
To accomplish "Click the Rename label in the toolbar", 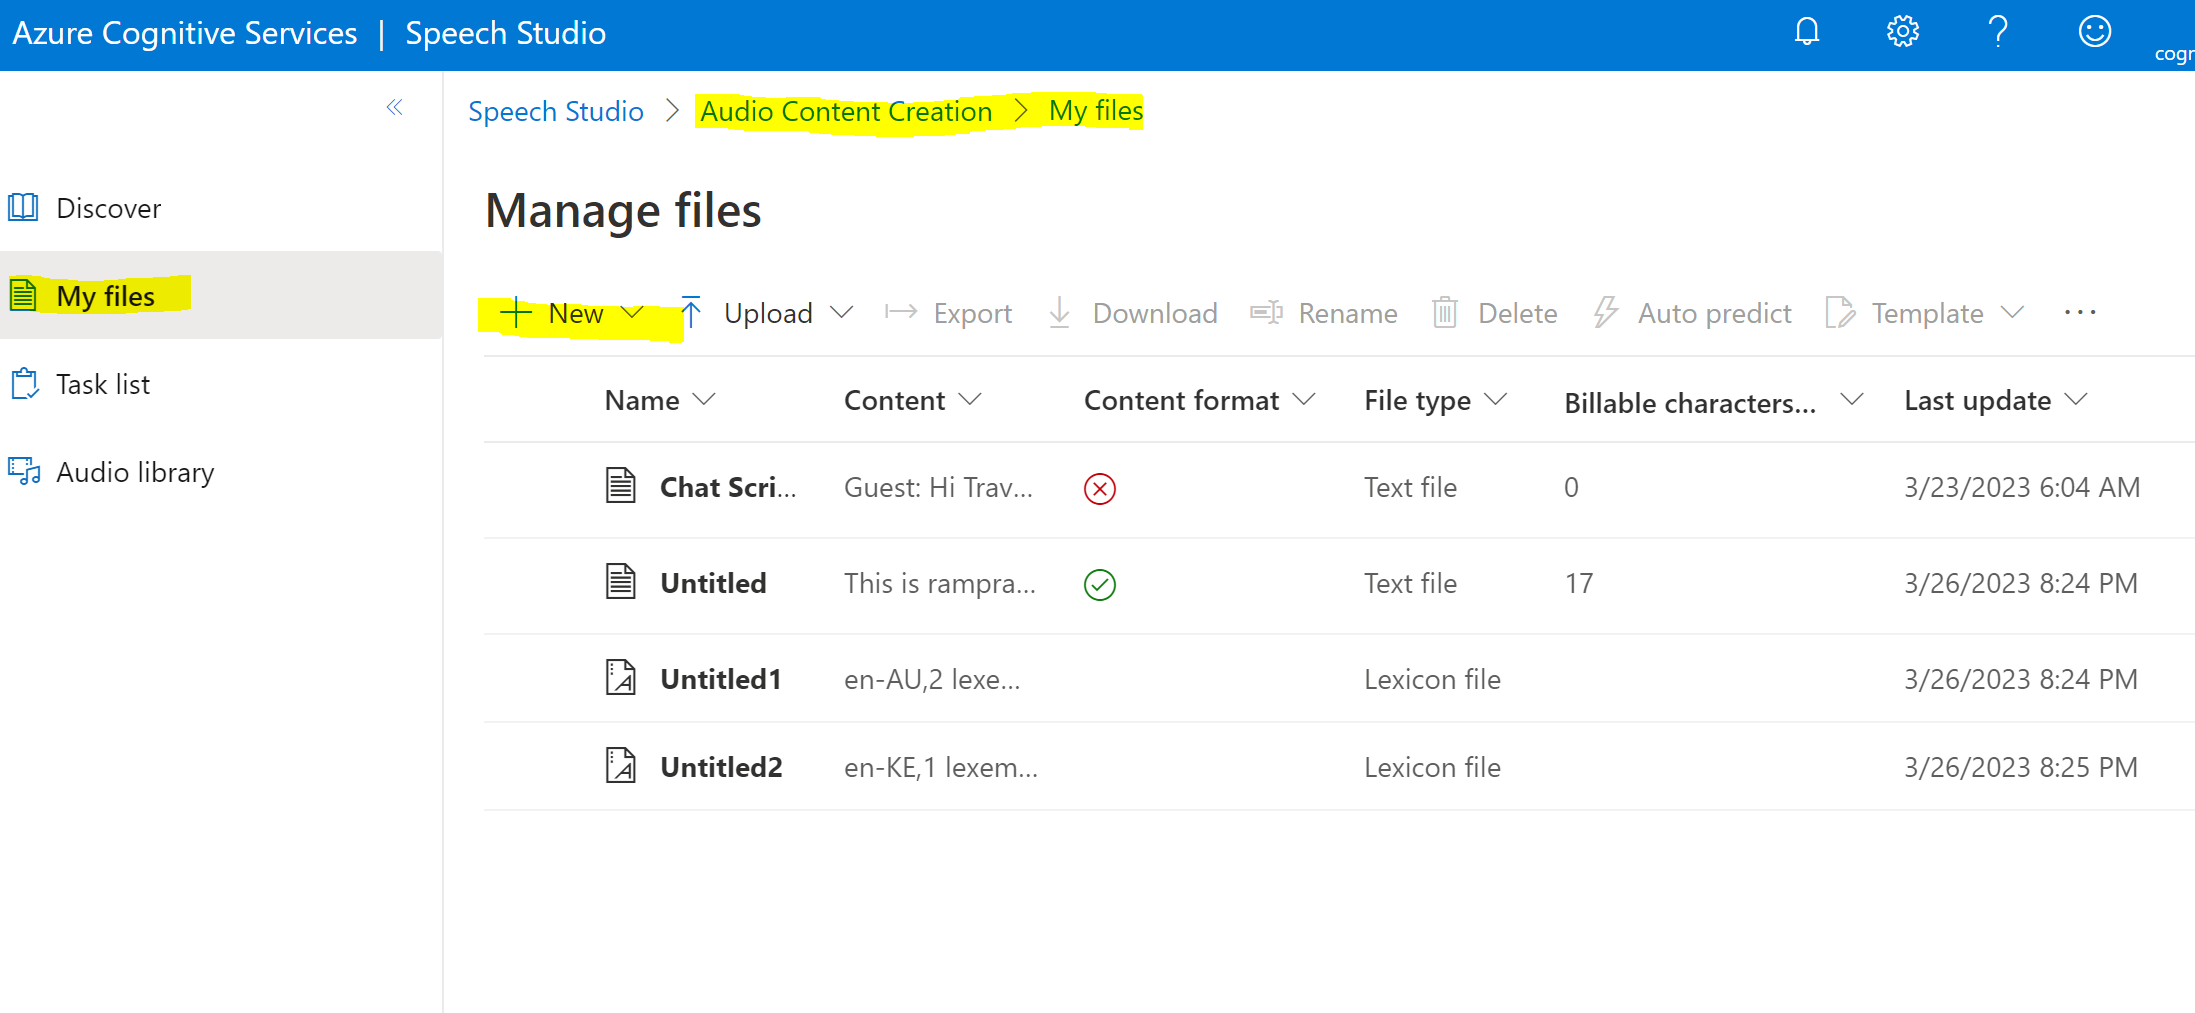I will [1348, 313].
